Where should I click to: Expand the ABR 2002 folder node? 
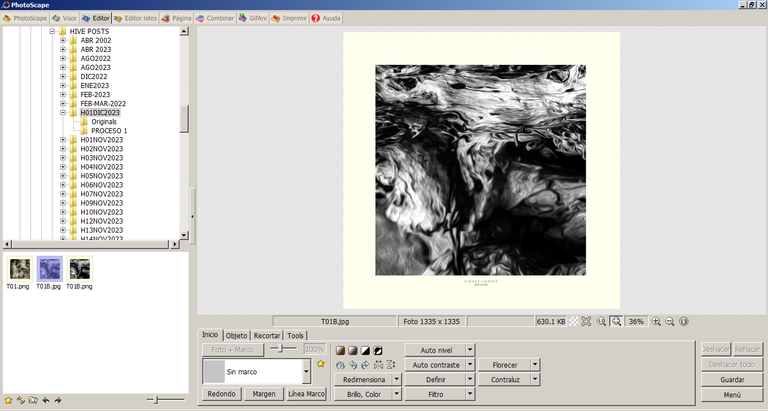tap(63, 40)
